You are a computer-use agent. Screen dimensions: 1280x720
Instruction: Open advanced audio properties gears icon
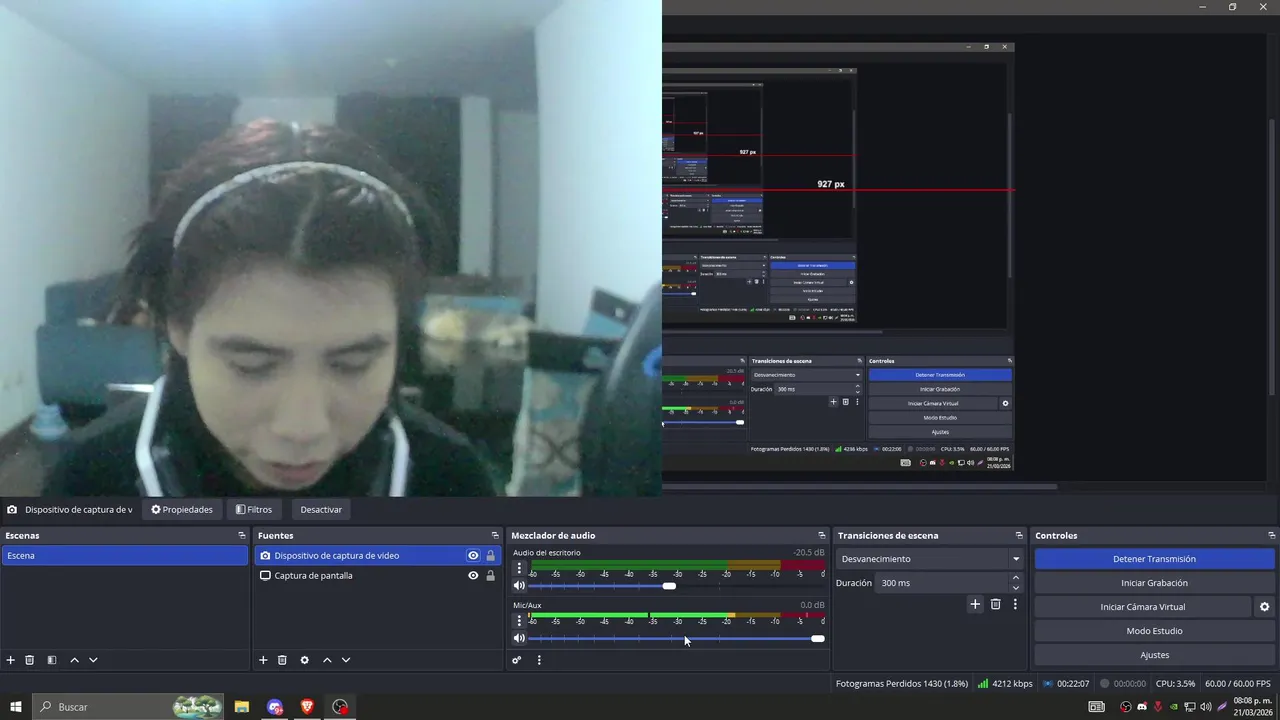[x=516, y=660]
